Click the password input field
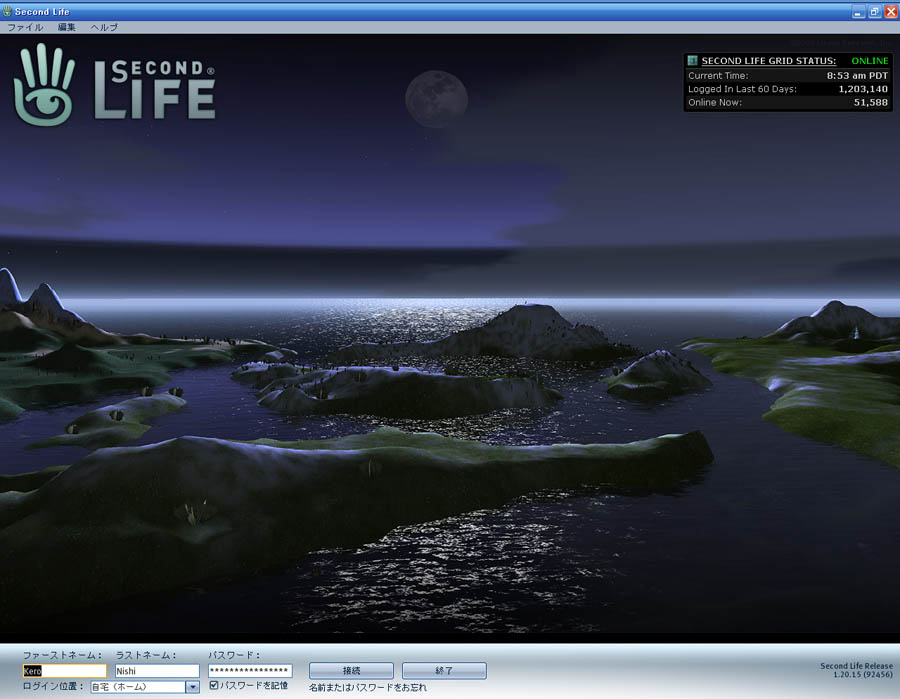The height and width of the screenshot is (699, 900). pyautogui.click(x=250, y=670)
